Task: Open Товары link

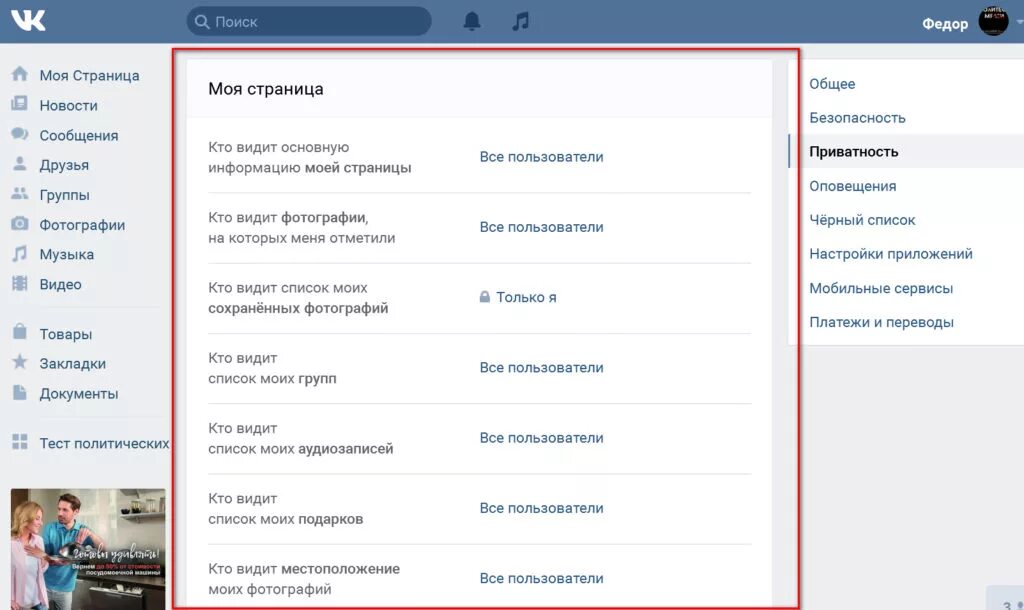Action: pos(65,334)
